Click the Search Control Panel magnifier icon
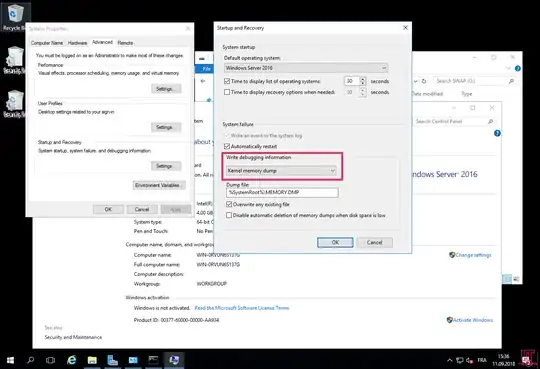This screenshot has width=540, height=369. pyautogui.click(x=490, y=122)
